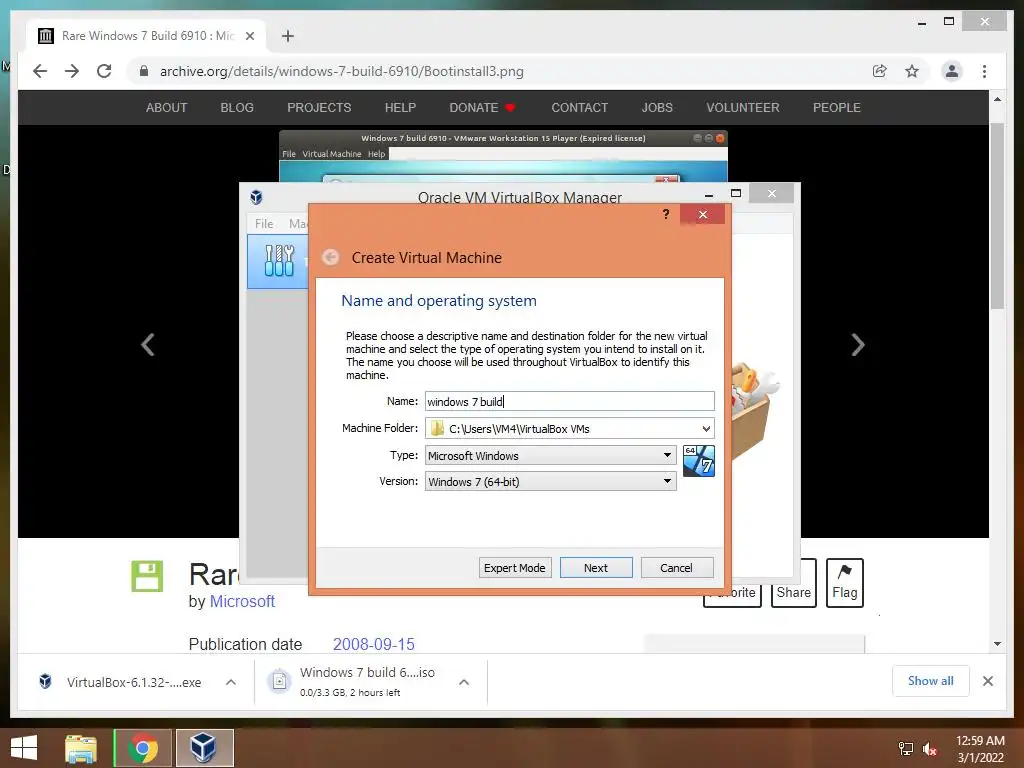Open a new Chrome tab

(287, 36)
